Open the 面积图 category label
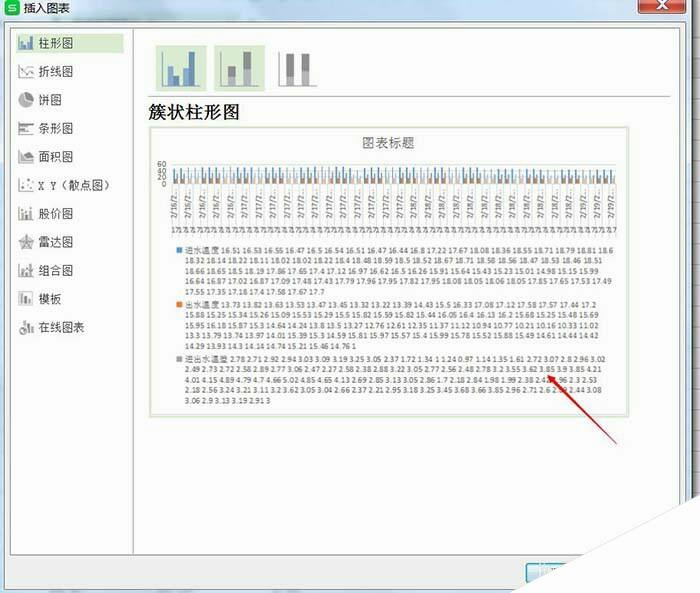Screen dimensions: 700x593 click(56, 157)
